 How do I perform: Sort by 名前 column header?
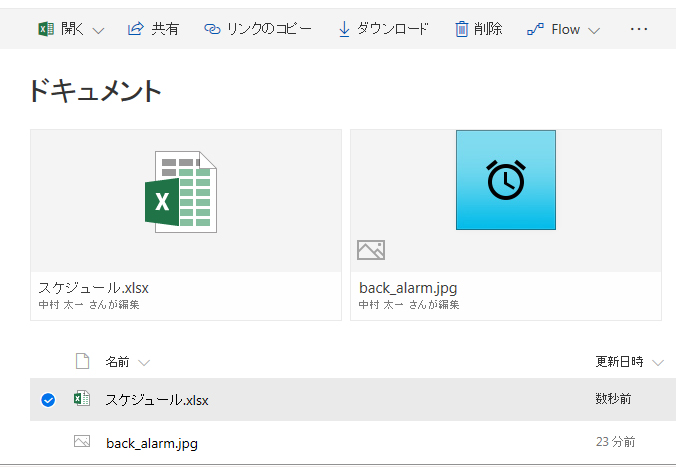[117, 362]
